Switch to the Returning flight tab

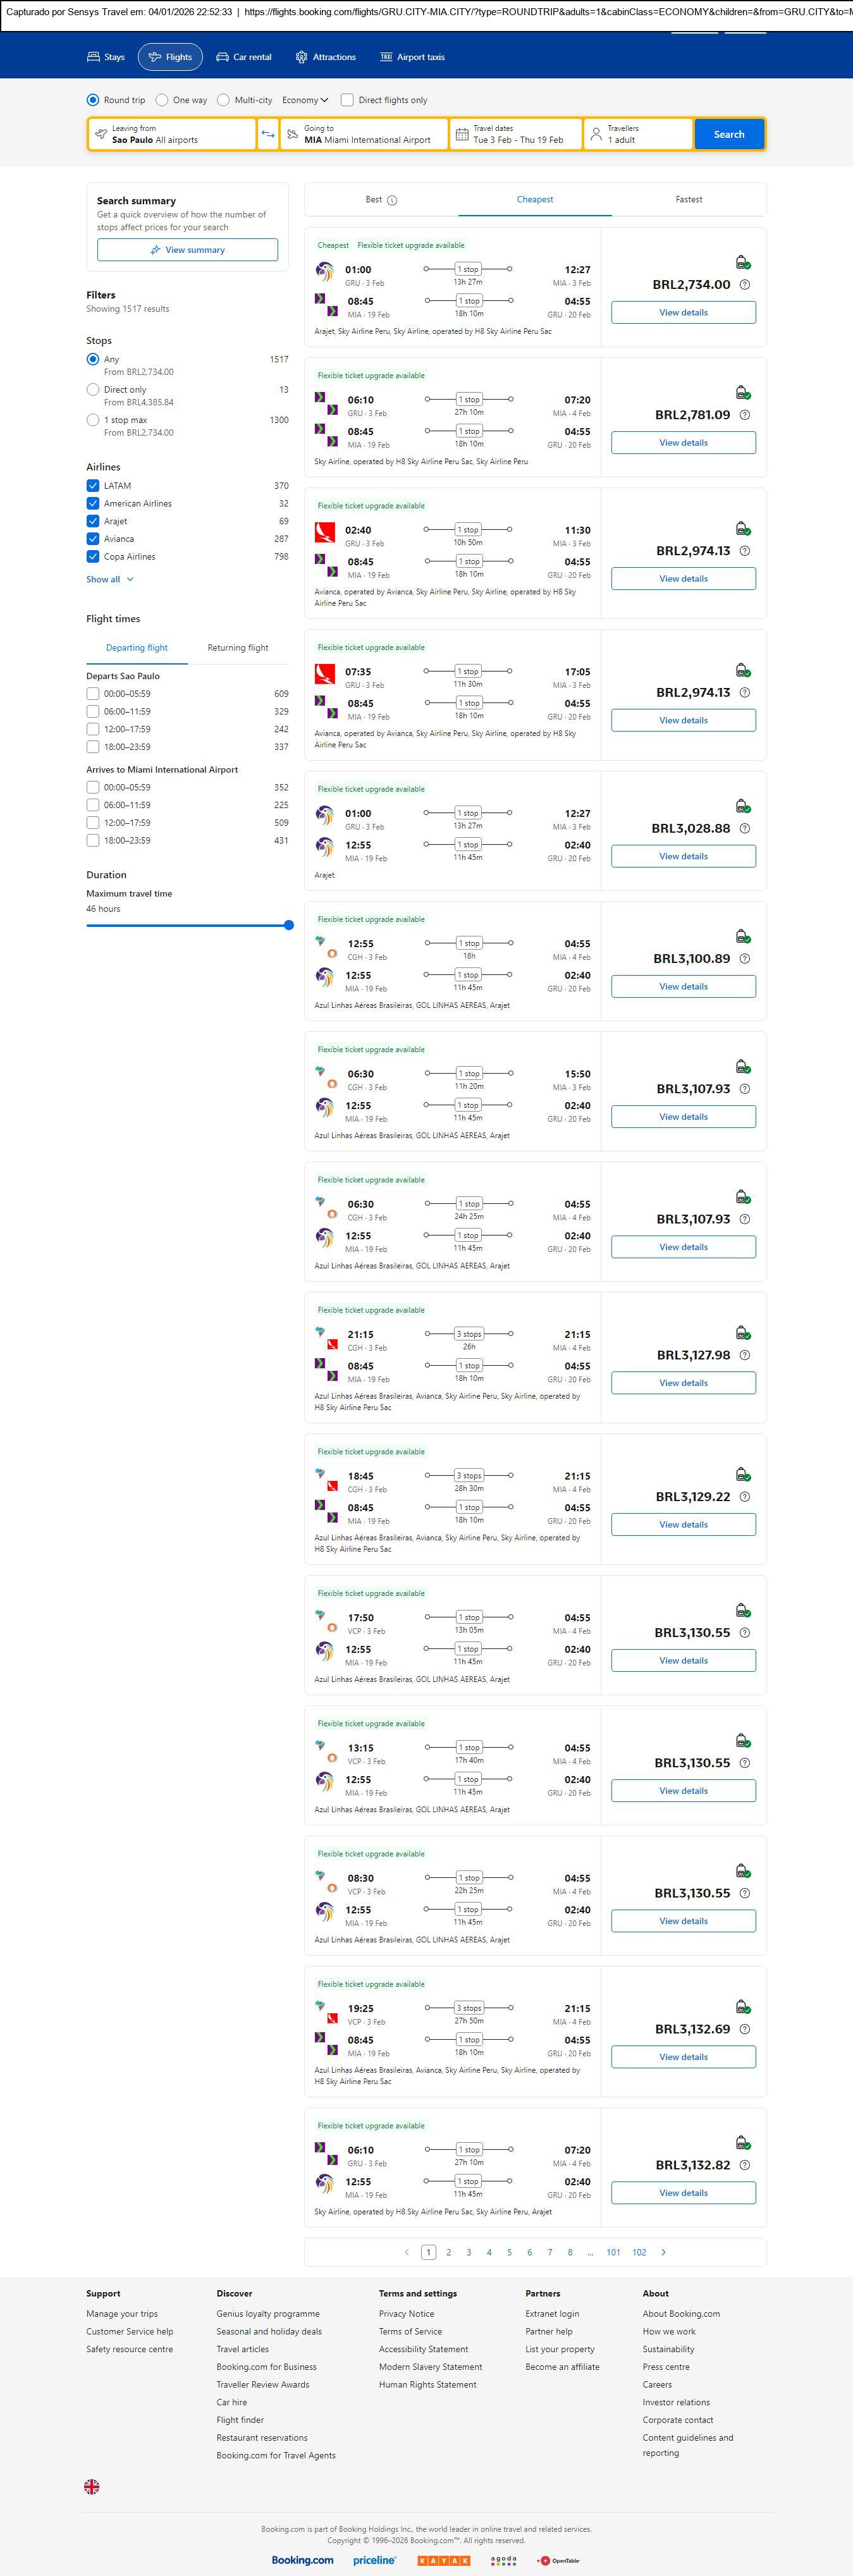point(237,648)
